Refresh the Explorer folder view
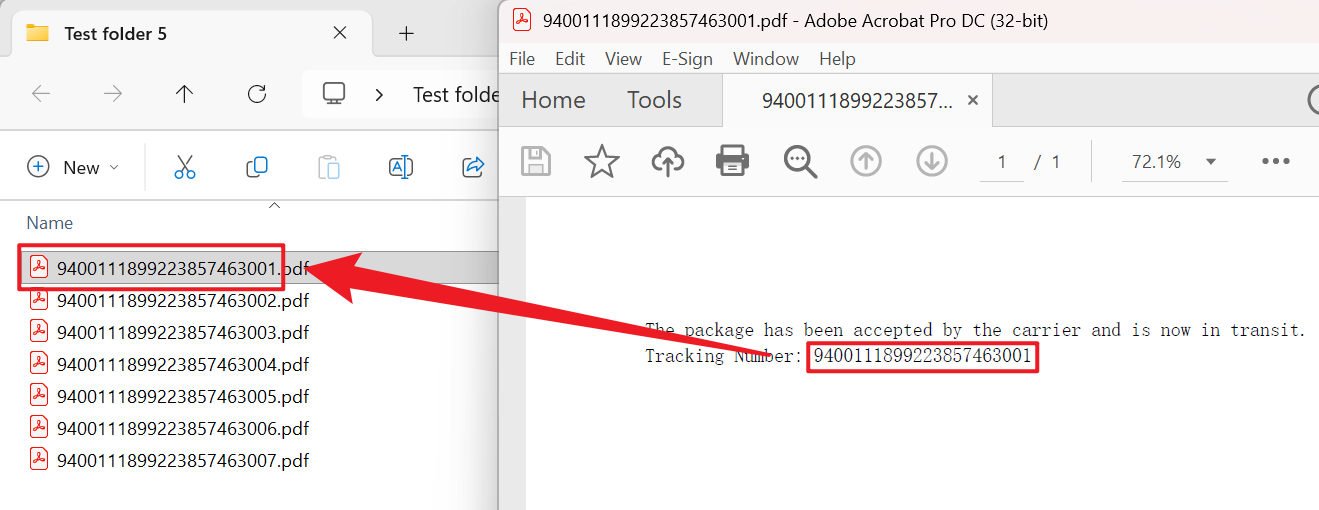This screenshot has width=1319, height=510. [257, 94]
